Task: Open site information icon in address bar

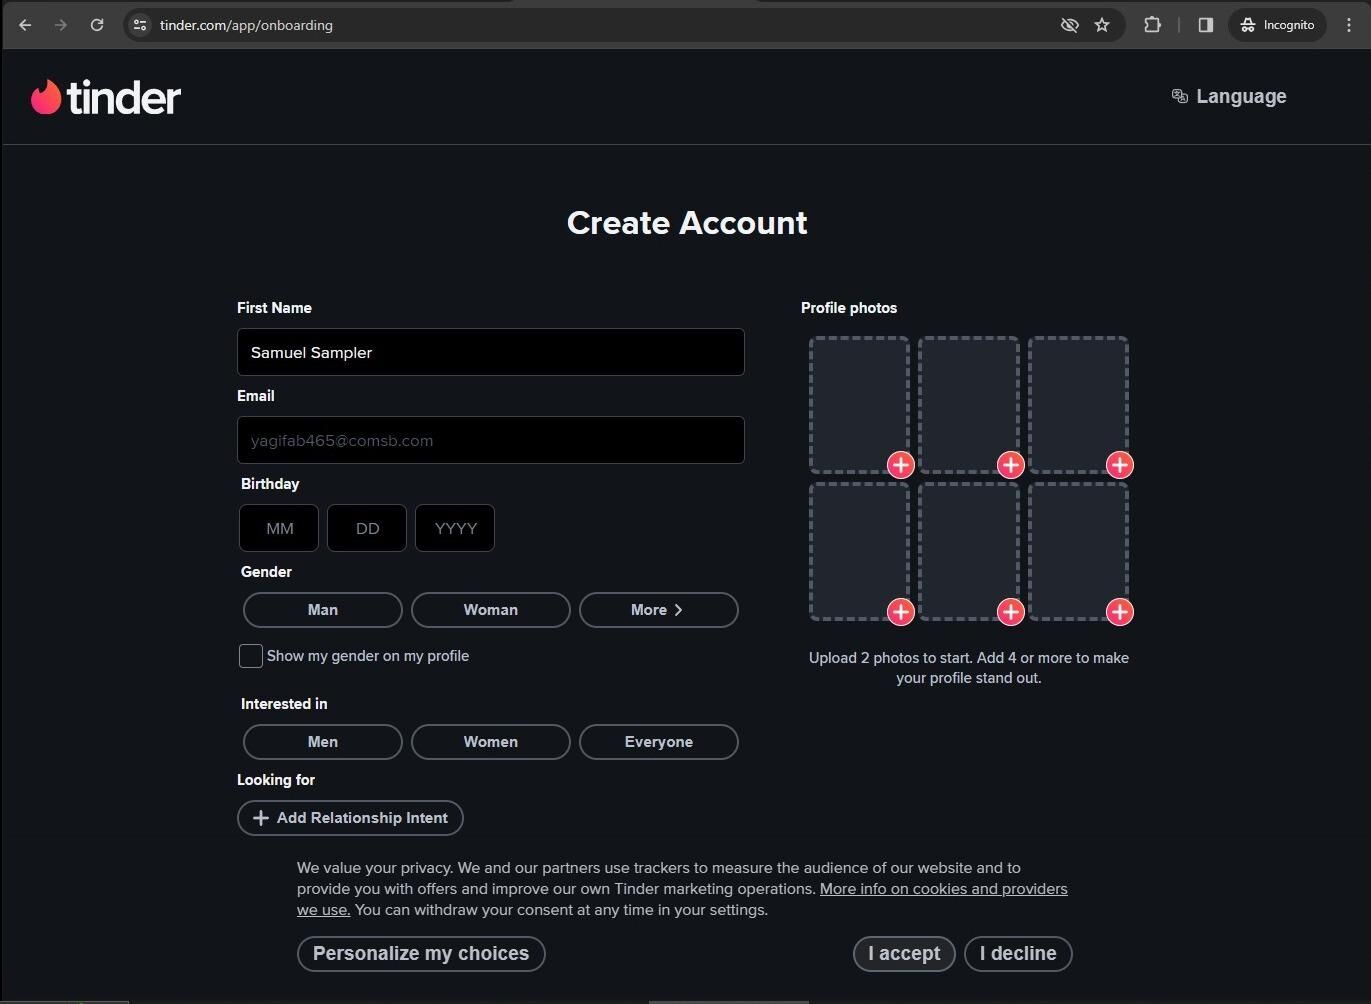Action: (x=140, y=25)
